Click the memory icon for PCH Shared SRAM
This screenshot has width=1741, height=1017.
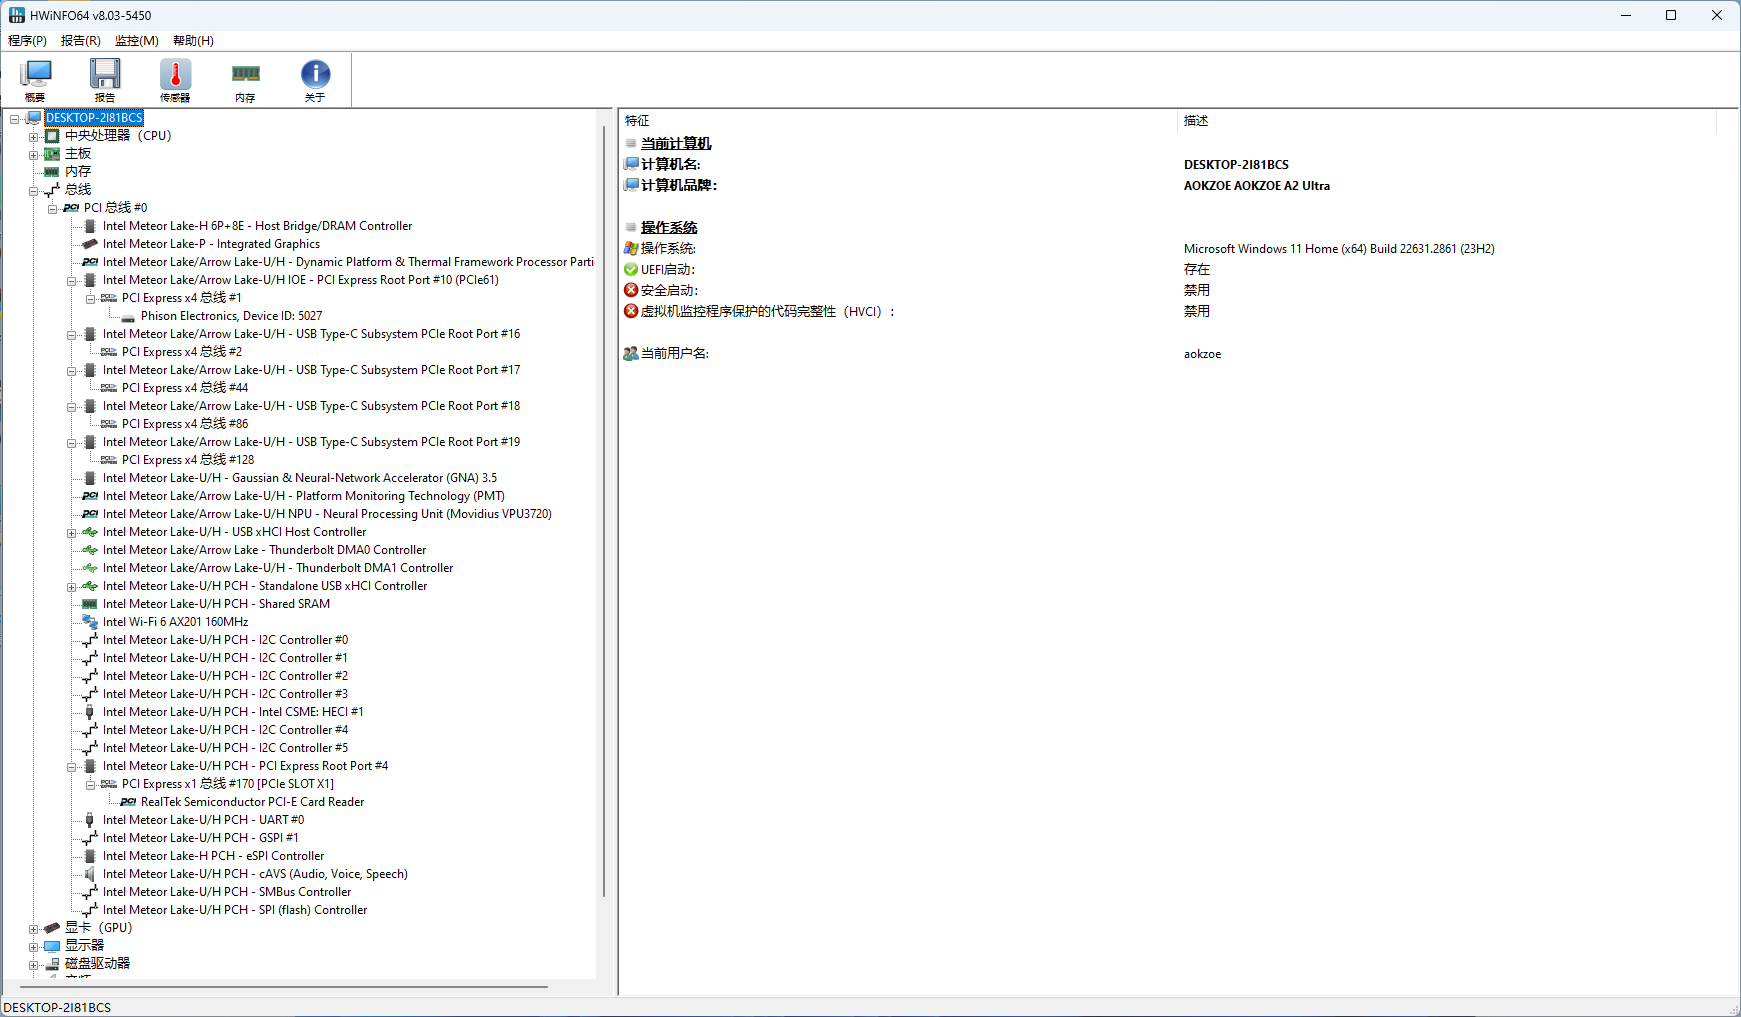(x=90, y=604)
